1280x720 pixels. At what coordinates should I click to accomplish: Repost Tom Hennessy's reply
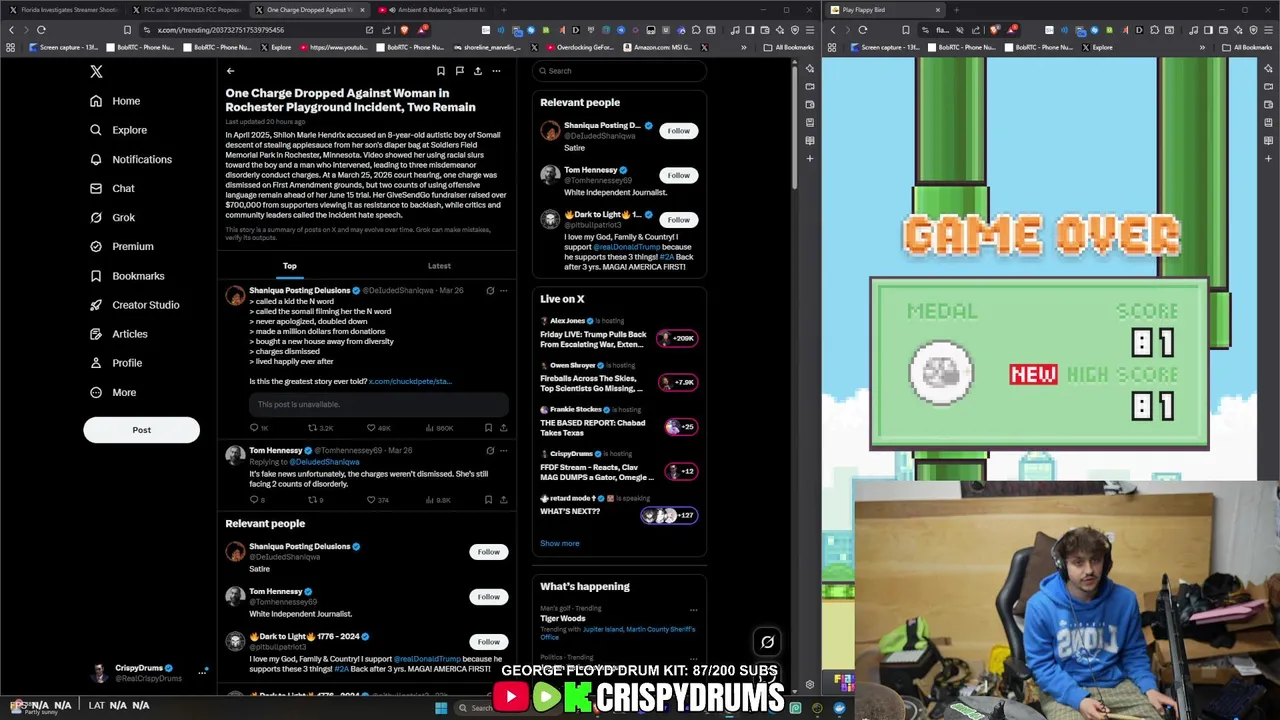coord(315,500)
